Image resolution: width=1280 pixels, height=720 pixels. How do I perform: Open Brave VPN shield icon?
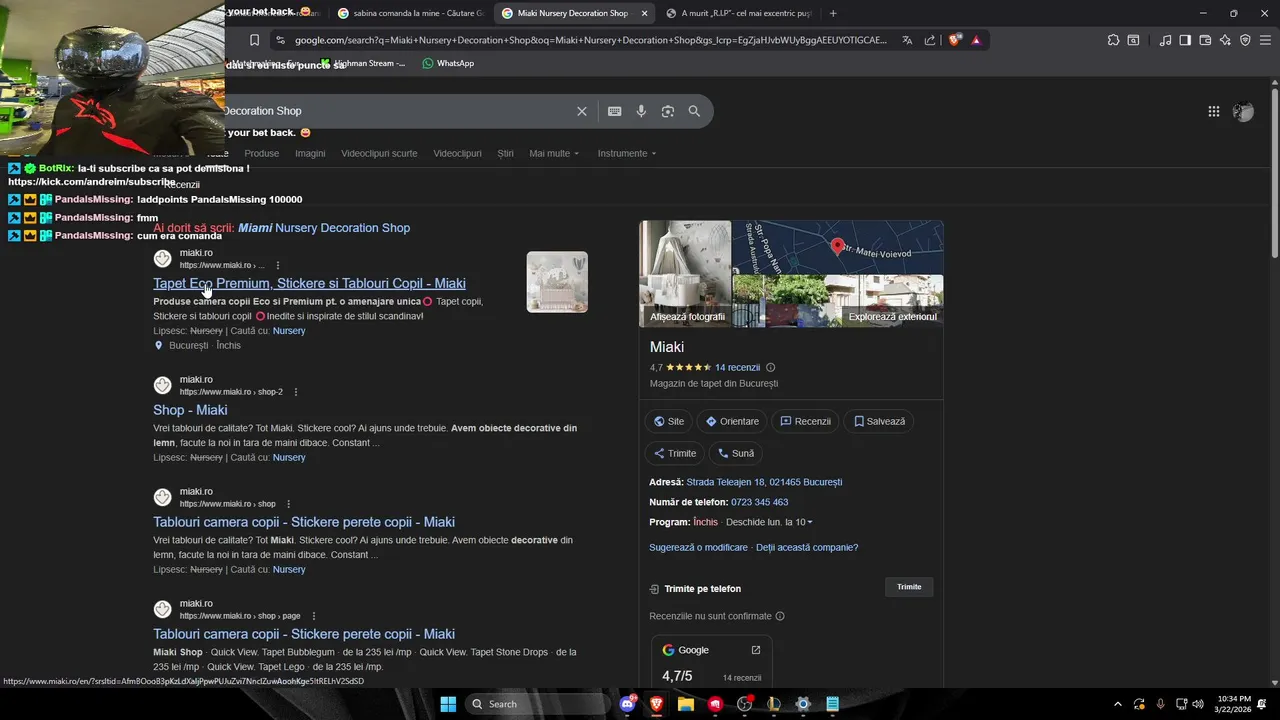click(x=1245, y=40)
